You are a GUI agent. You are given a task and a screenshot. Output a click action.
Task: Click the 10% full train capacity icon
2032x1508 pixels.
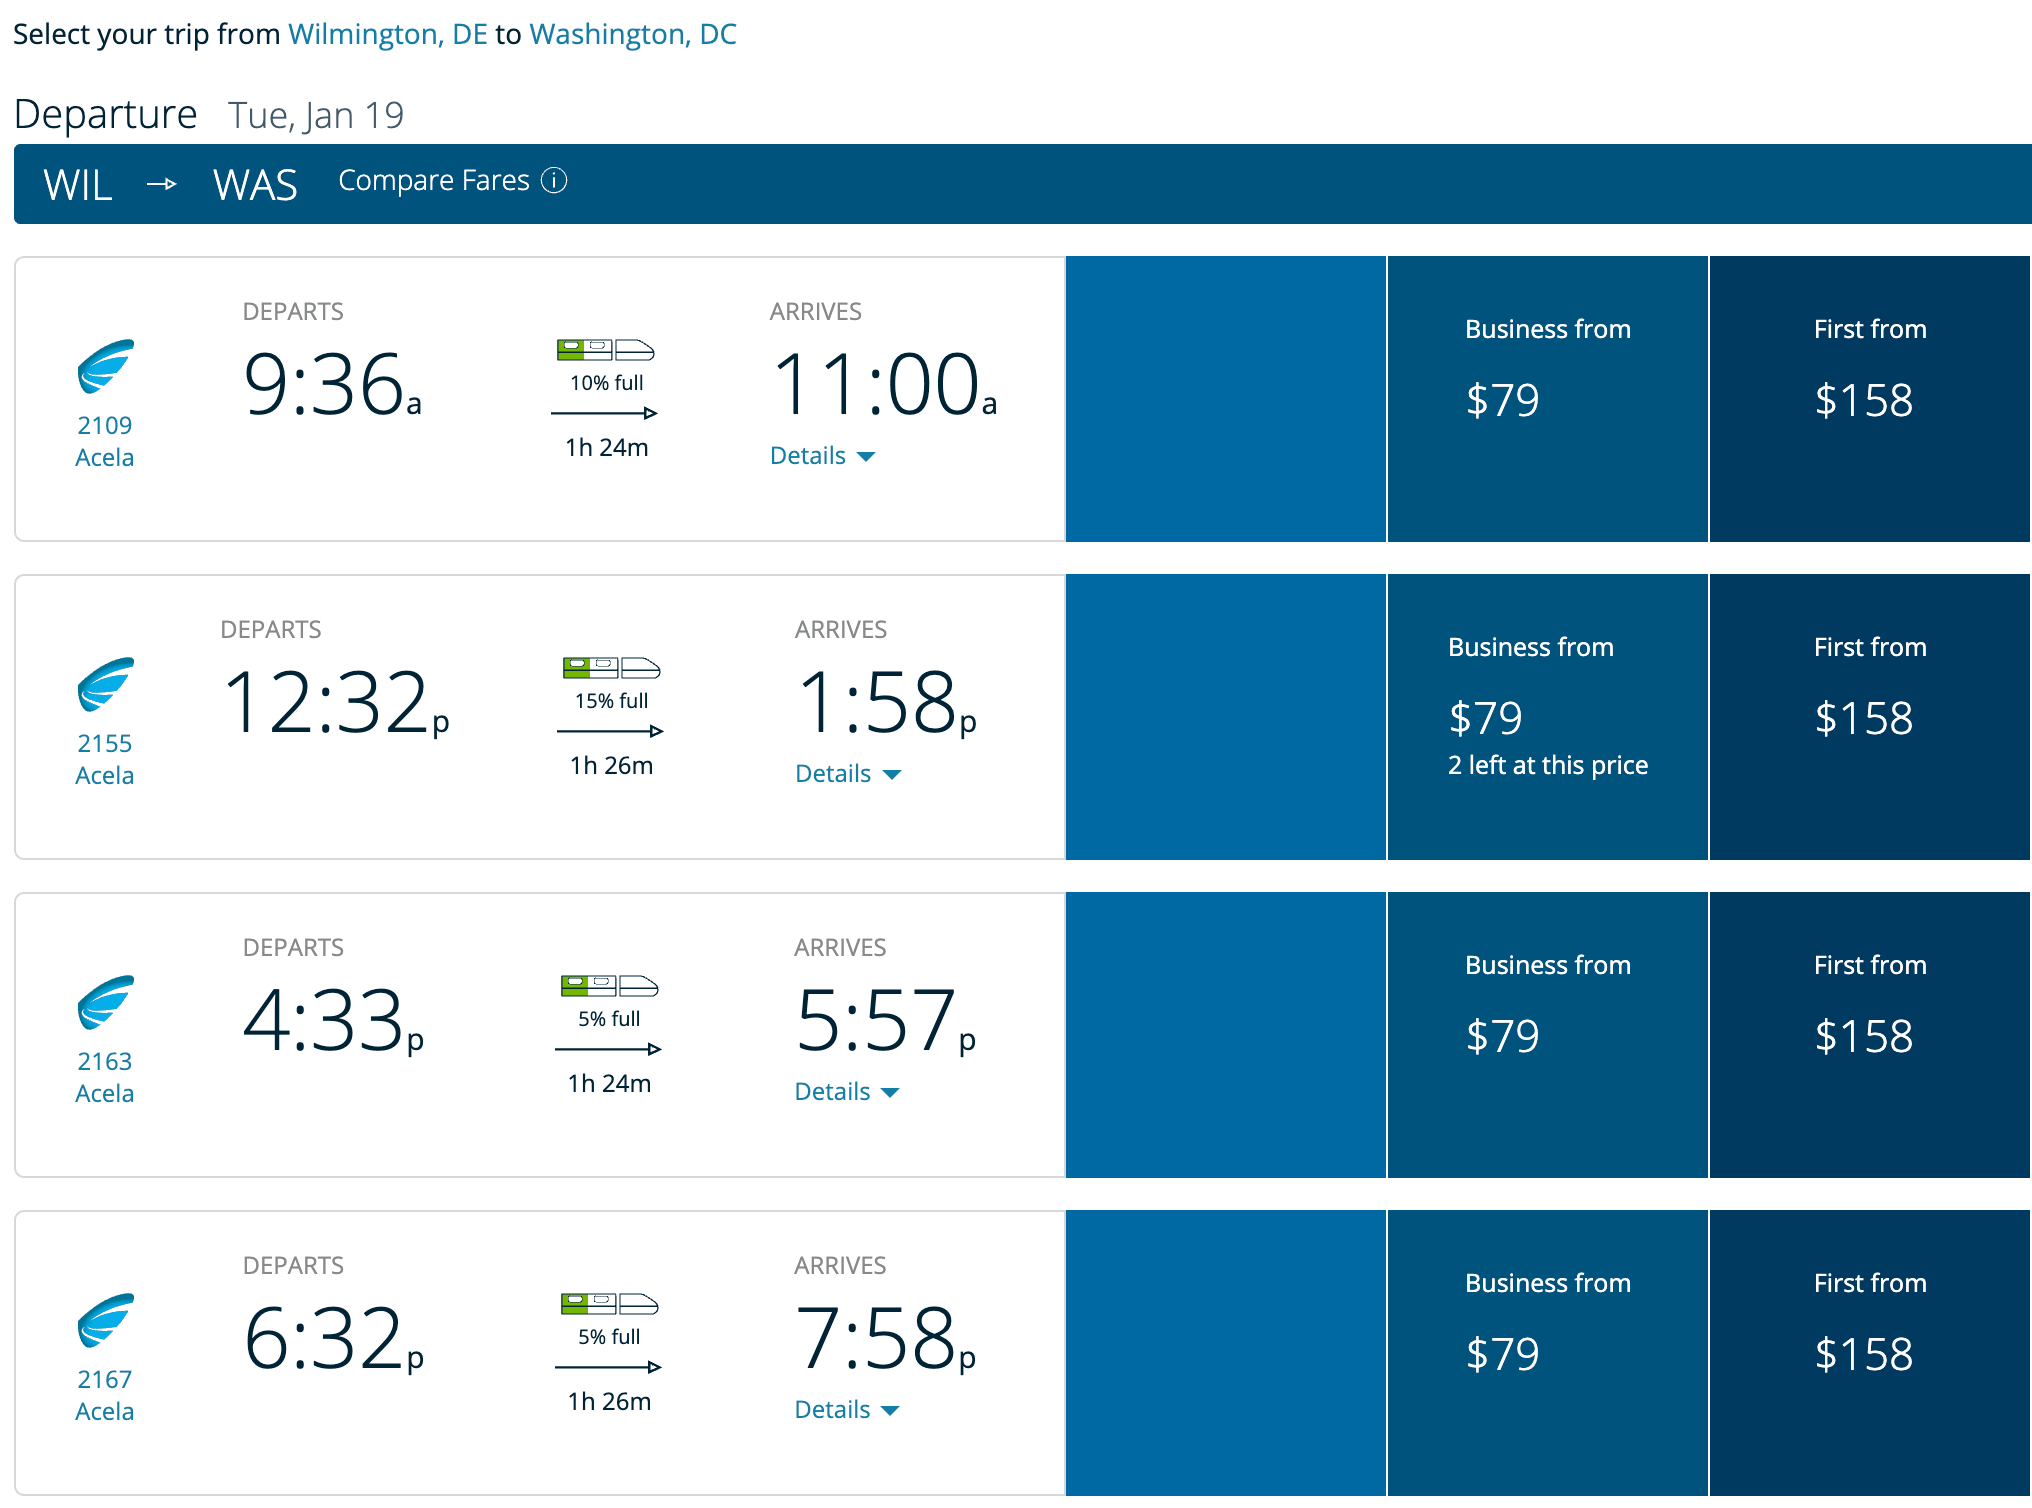click(x=605, y=350)
